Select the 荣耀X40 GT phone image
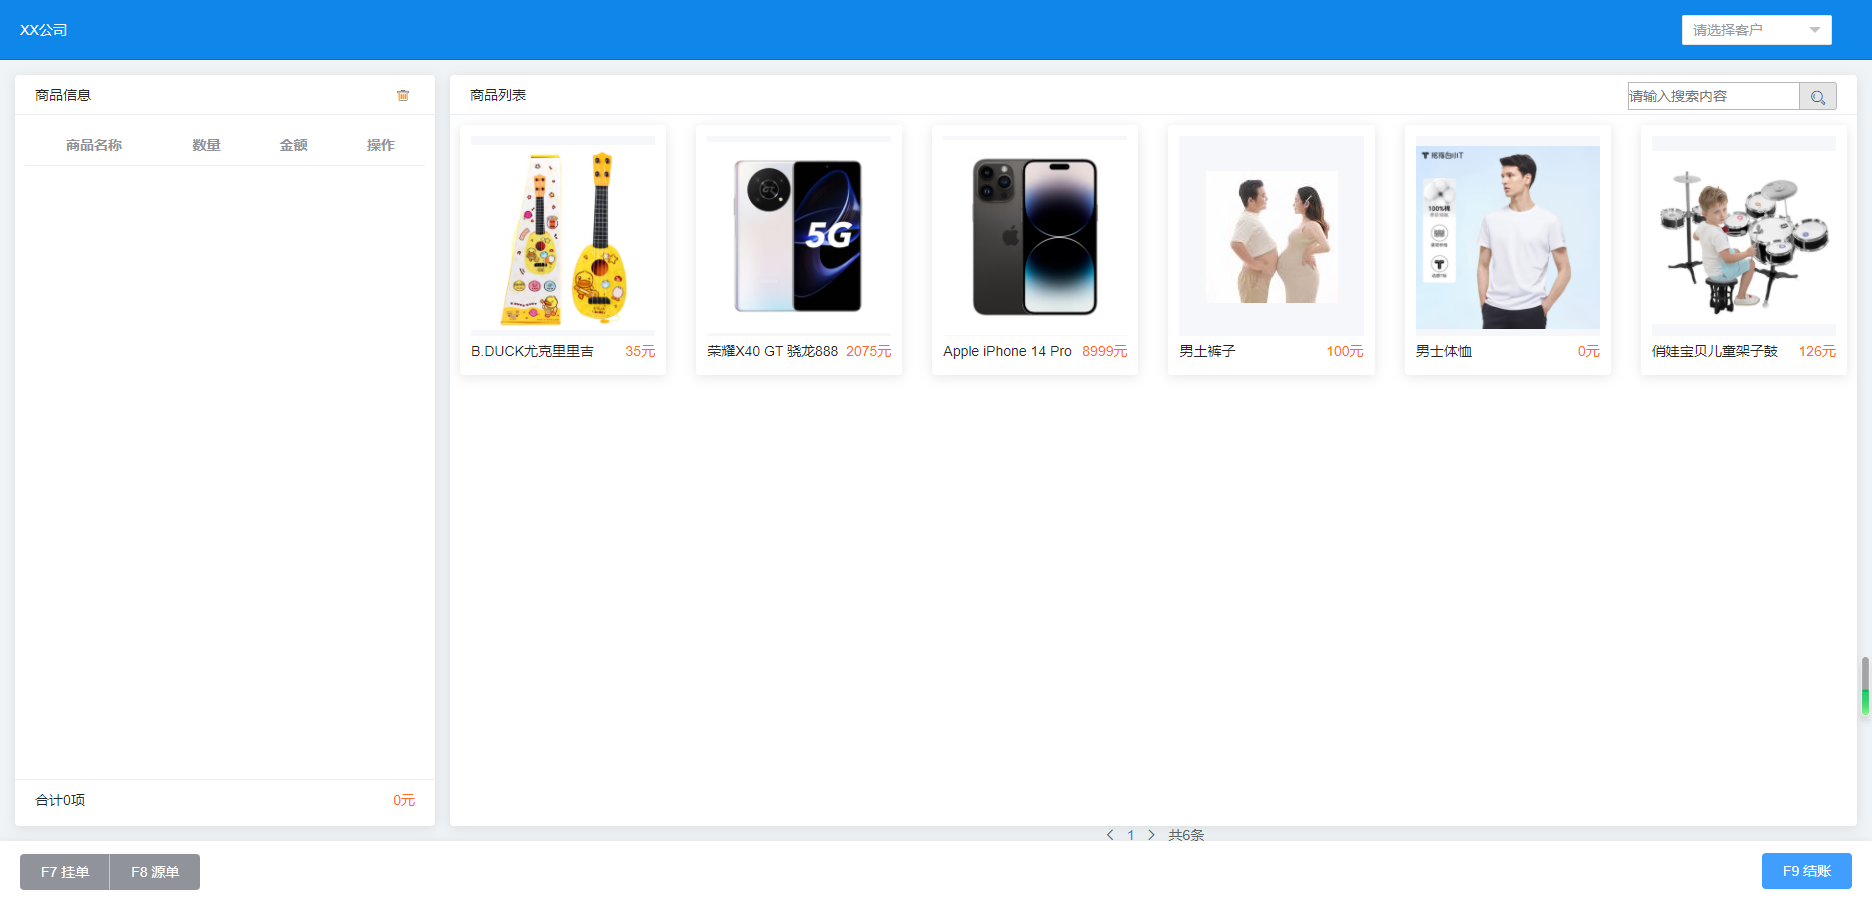Viewport: 1872px width, 901px height. [x=799, y=236]
